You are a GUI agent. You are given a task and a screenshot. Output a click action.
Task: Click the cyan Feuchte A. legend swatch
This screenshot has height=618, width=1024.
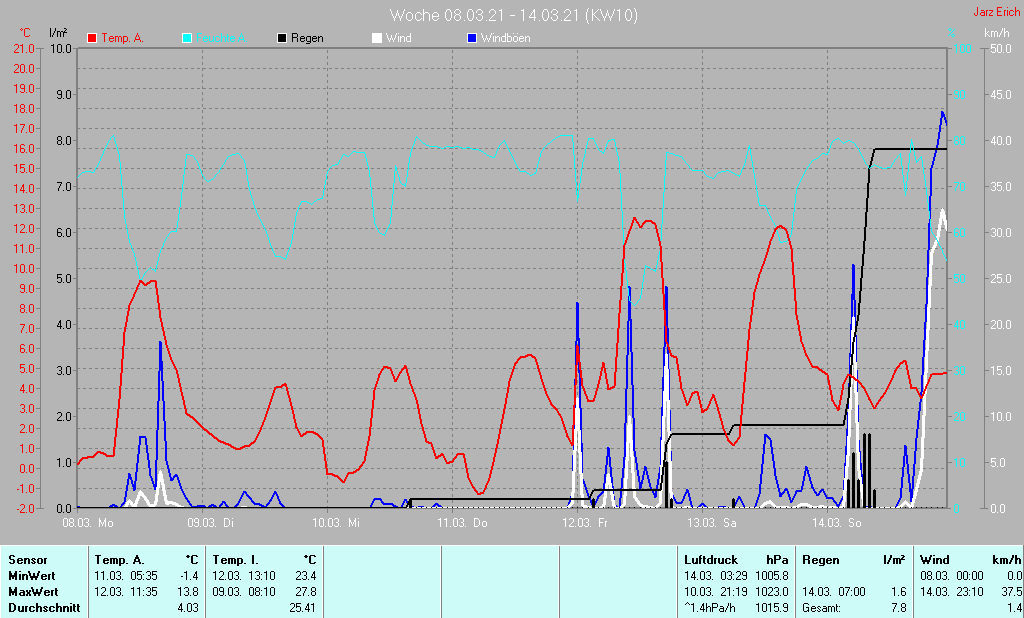pos(187,39)
